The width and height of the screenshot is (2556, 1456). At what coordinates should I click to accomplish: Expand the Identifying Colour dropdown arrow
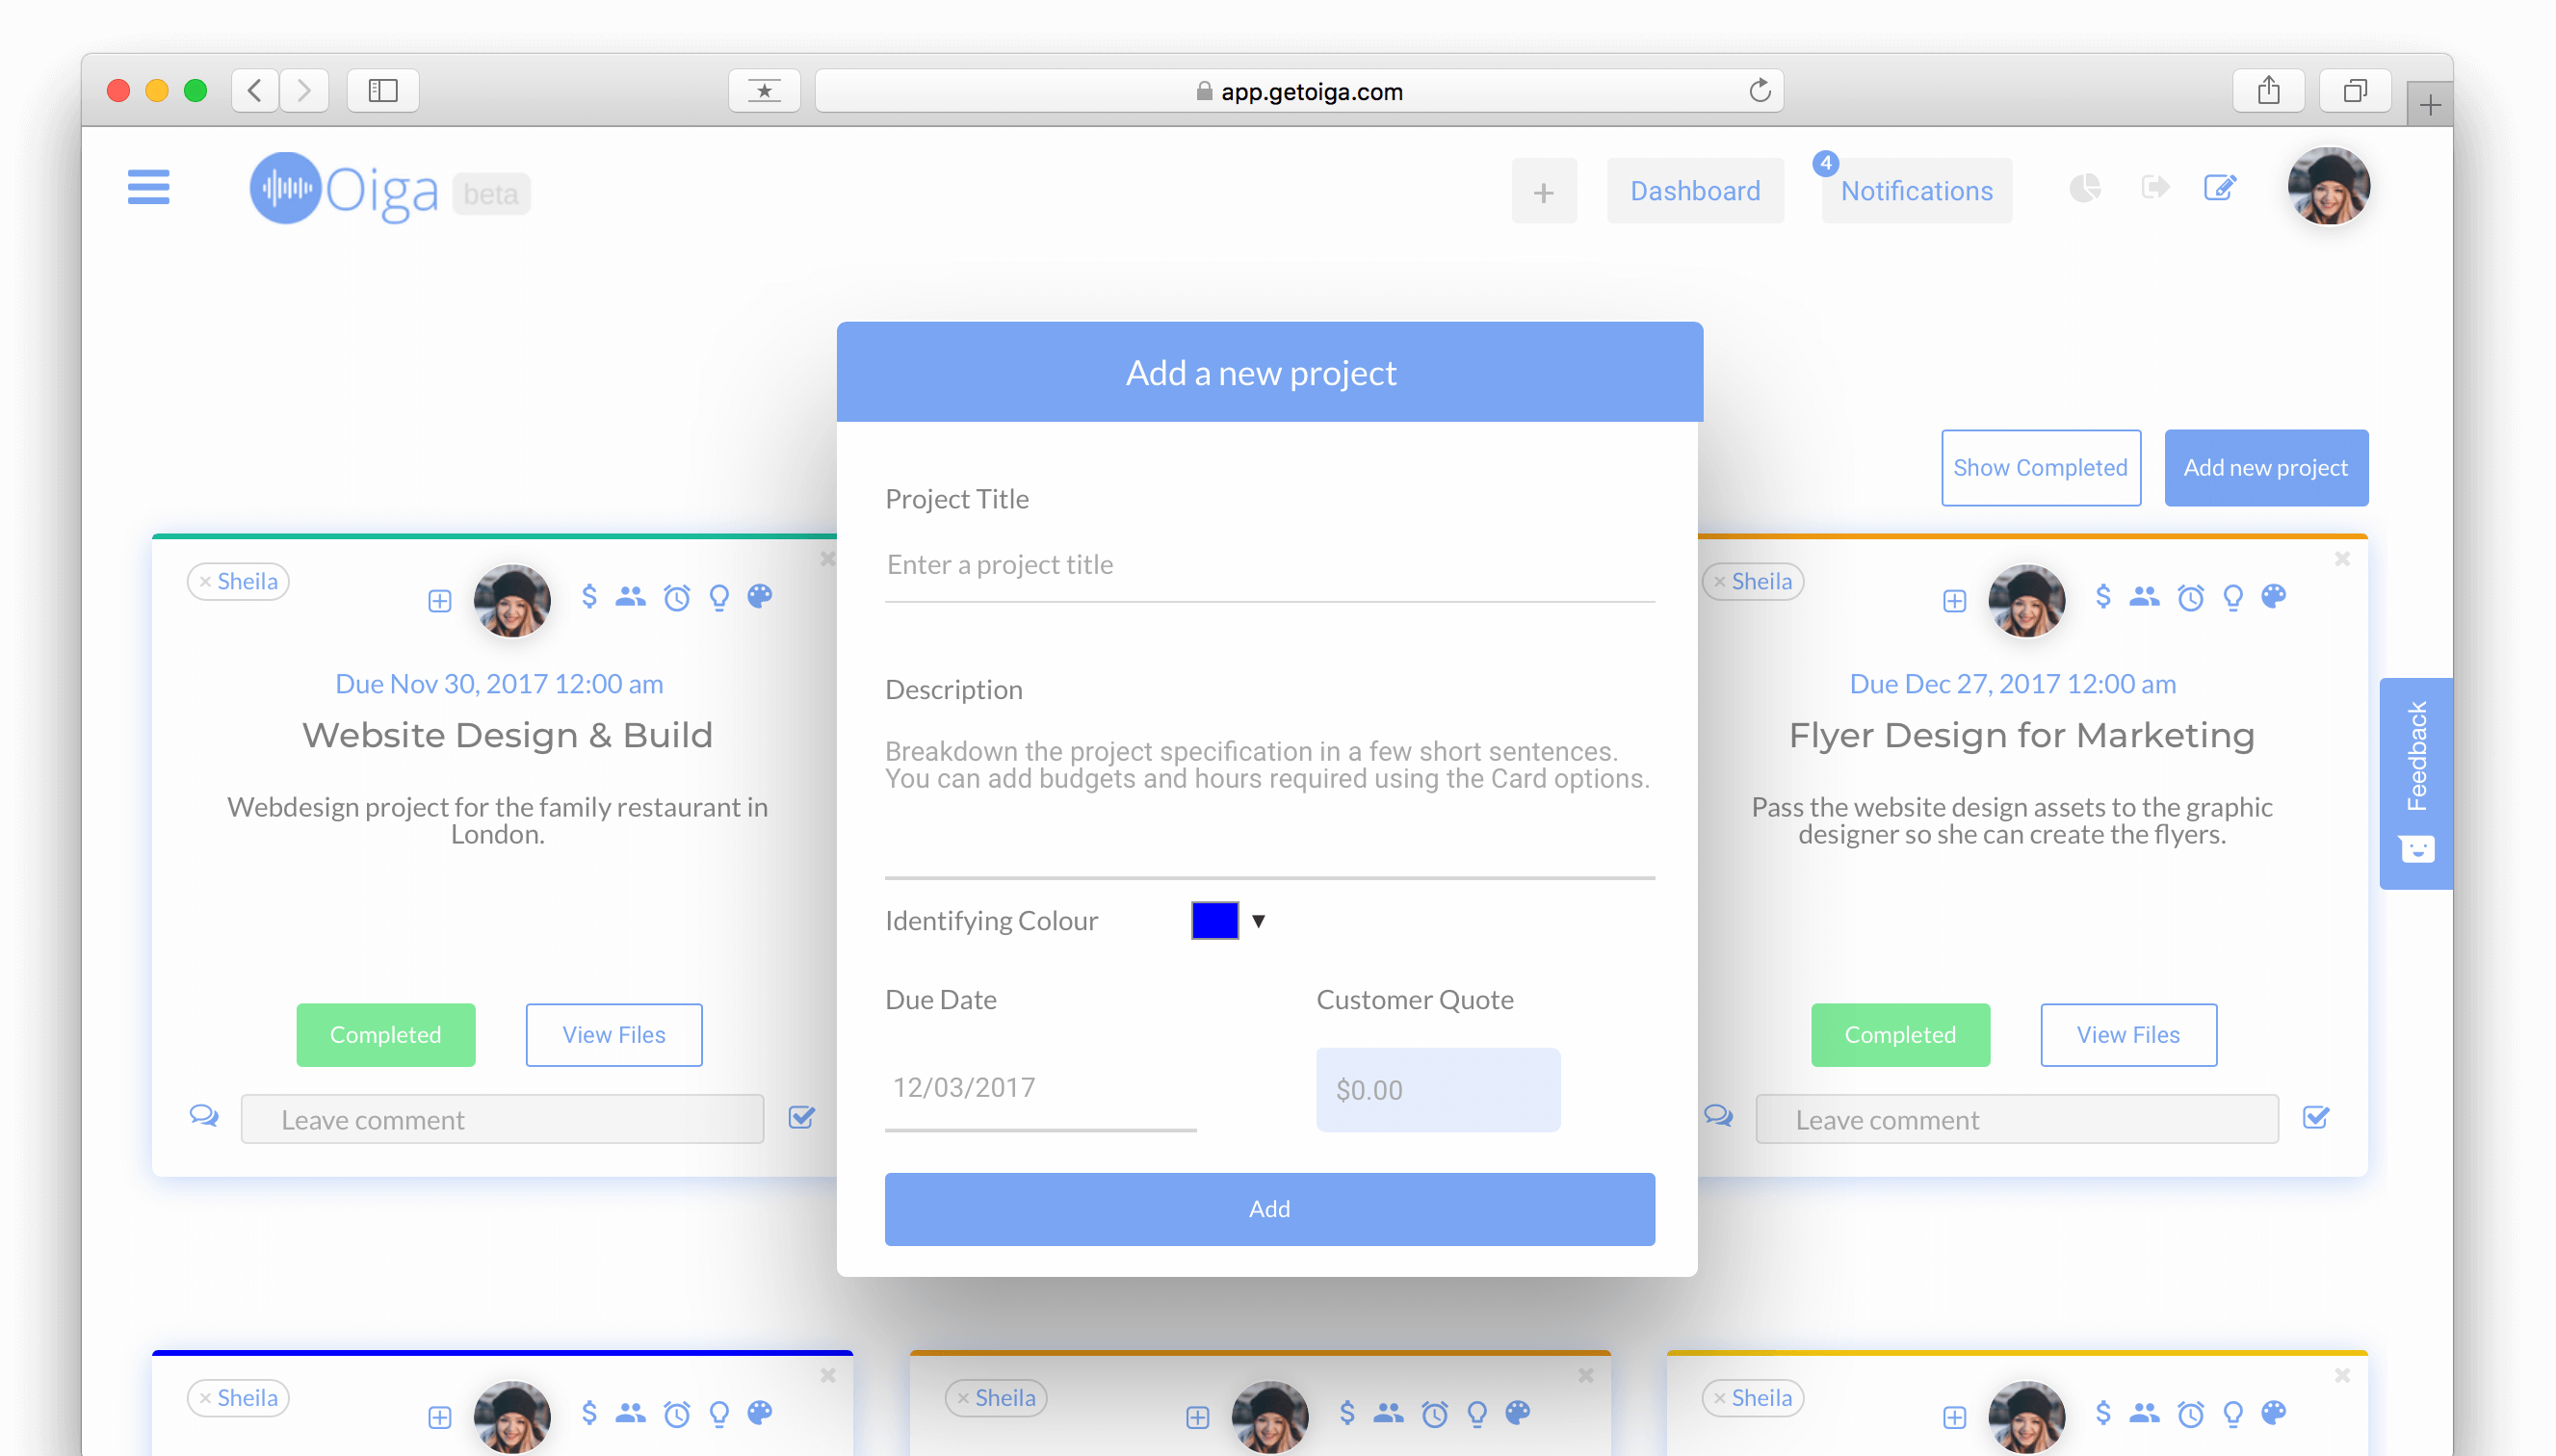click(1259, 921)
